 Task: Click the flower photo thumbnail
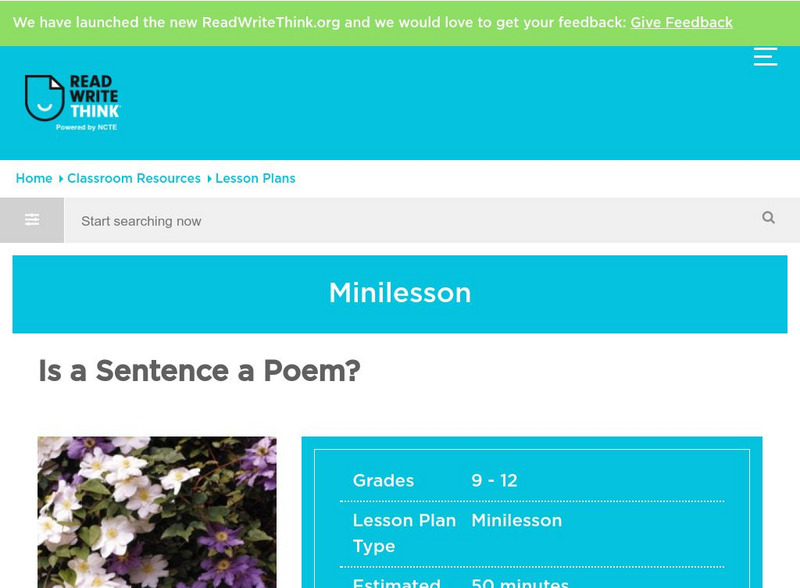[x=157, y=511]
